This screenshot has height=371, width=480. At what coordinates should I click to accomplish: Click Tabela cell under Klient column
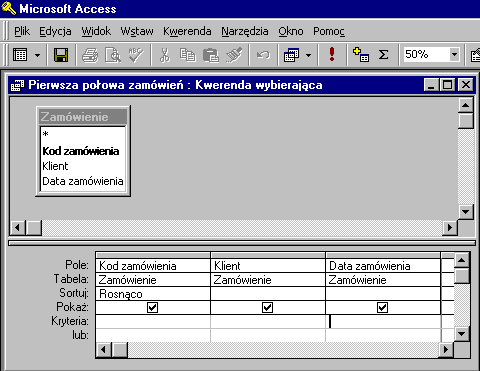[268, 280]
